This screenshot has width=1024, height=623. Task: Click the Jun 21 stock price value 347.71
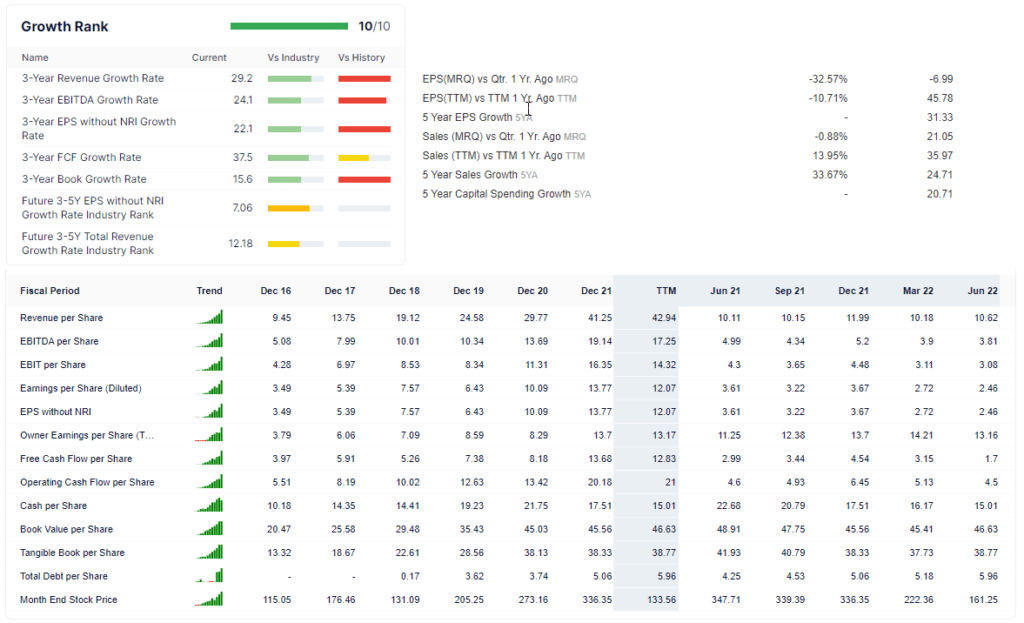click(x=726, y=599)
